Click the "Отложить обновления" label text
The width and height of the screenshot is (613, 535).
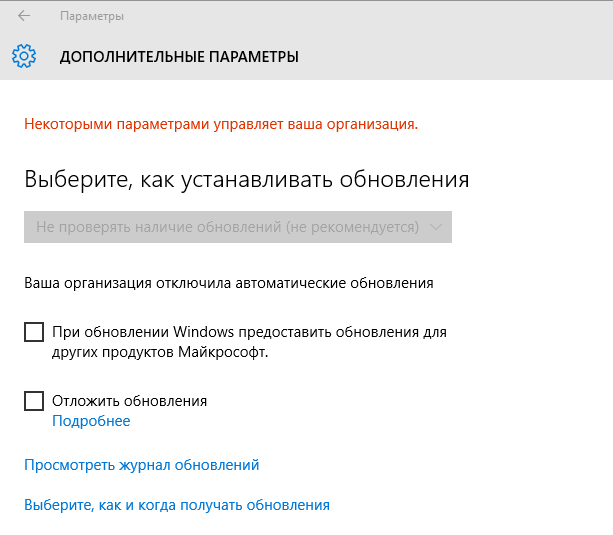[129, 401]
